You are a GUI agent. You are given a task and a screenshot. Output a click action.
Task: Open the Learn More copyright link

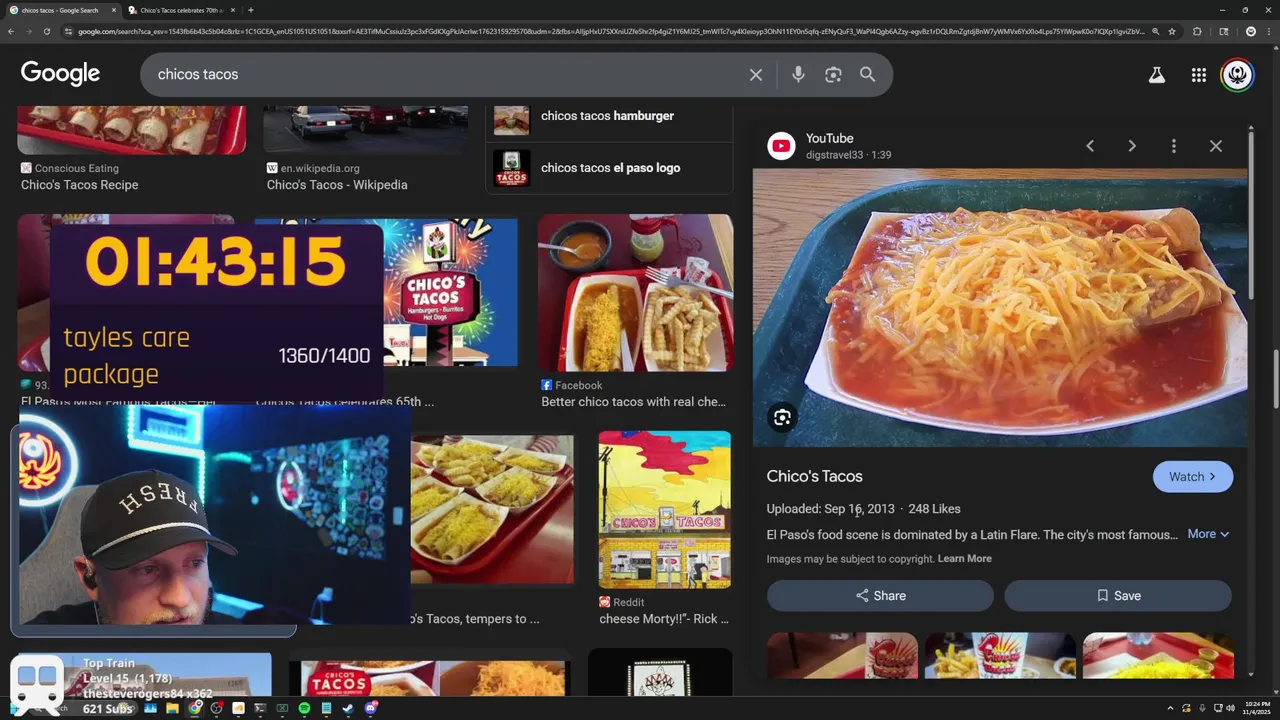click(x=965, y=559)
